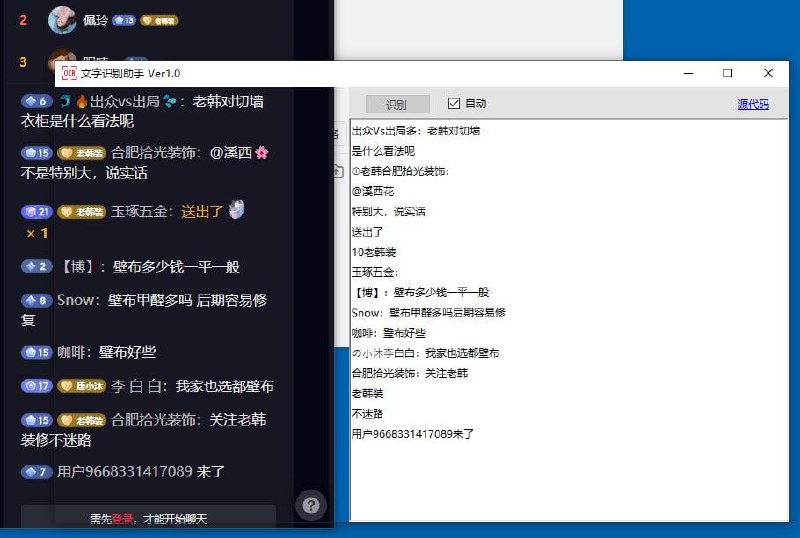Open the 源代码 link

point(753,104)
